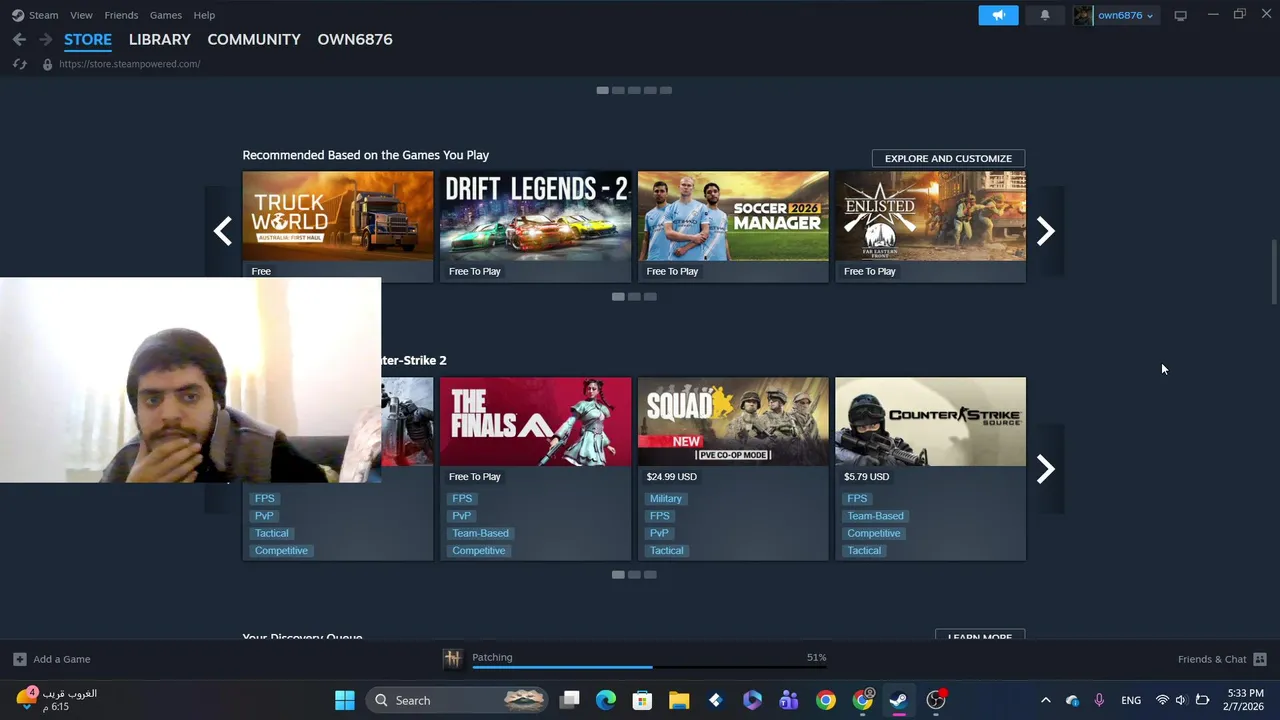Click the Add a Game plus icon
The height and width of the screenshot is (720, 1280).
[19, 659]
